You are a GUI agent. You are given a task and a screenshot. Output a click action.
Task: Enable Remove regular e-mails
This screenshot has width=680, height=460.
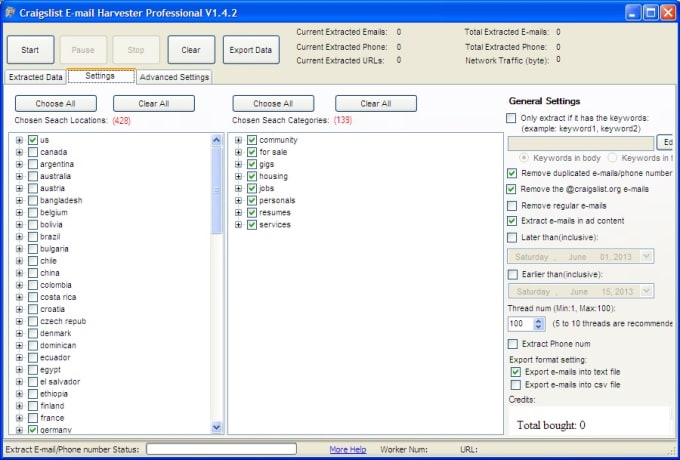[x=512, y=206]
